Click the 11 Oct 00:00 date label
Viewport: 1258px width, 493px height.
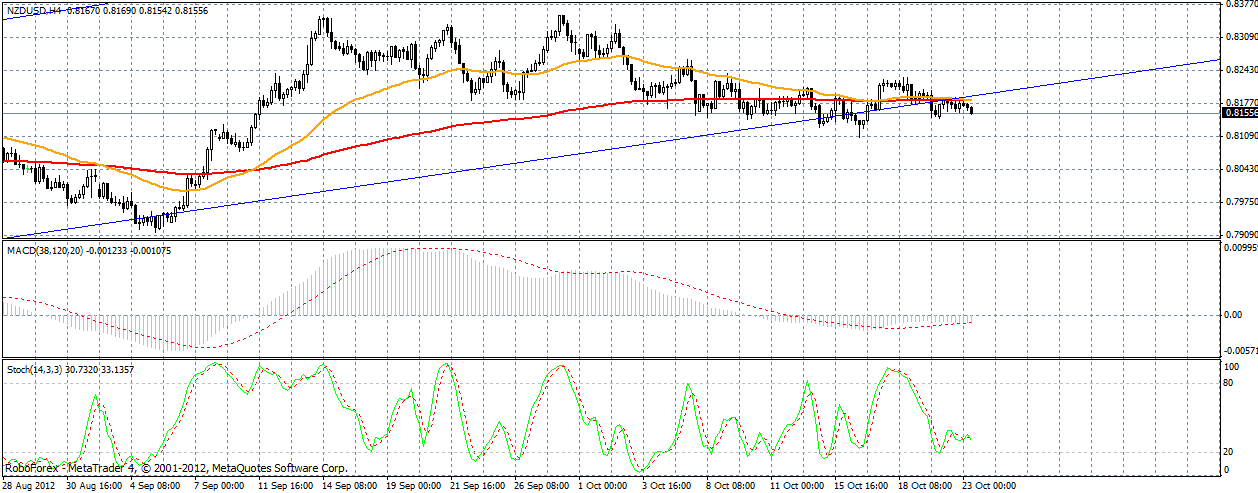(798, 485)
